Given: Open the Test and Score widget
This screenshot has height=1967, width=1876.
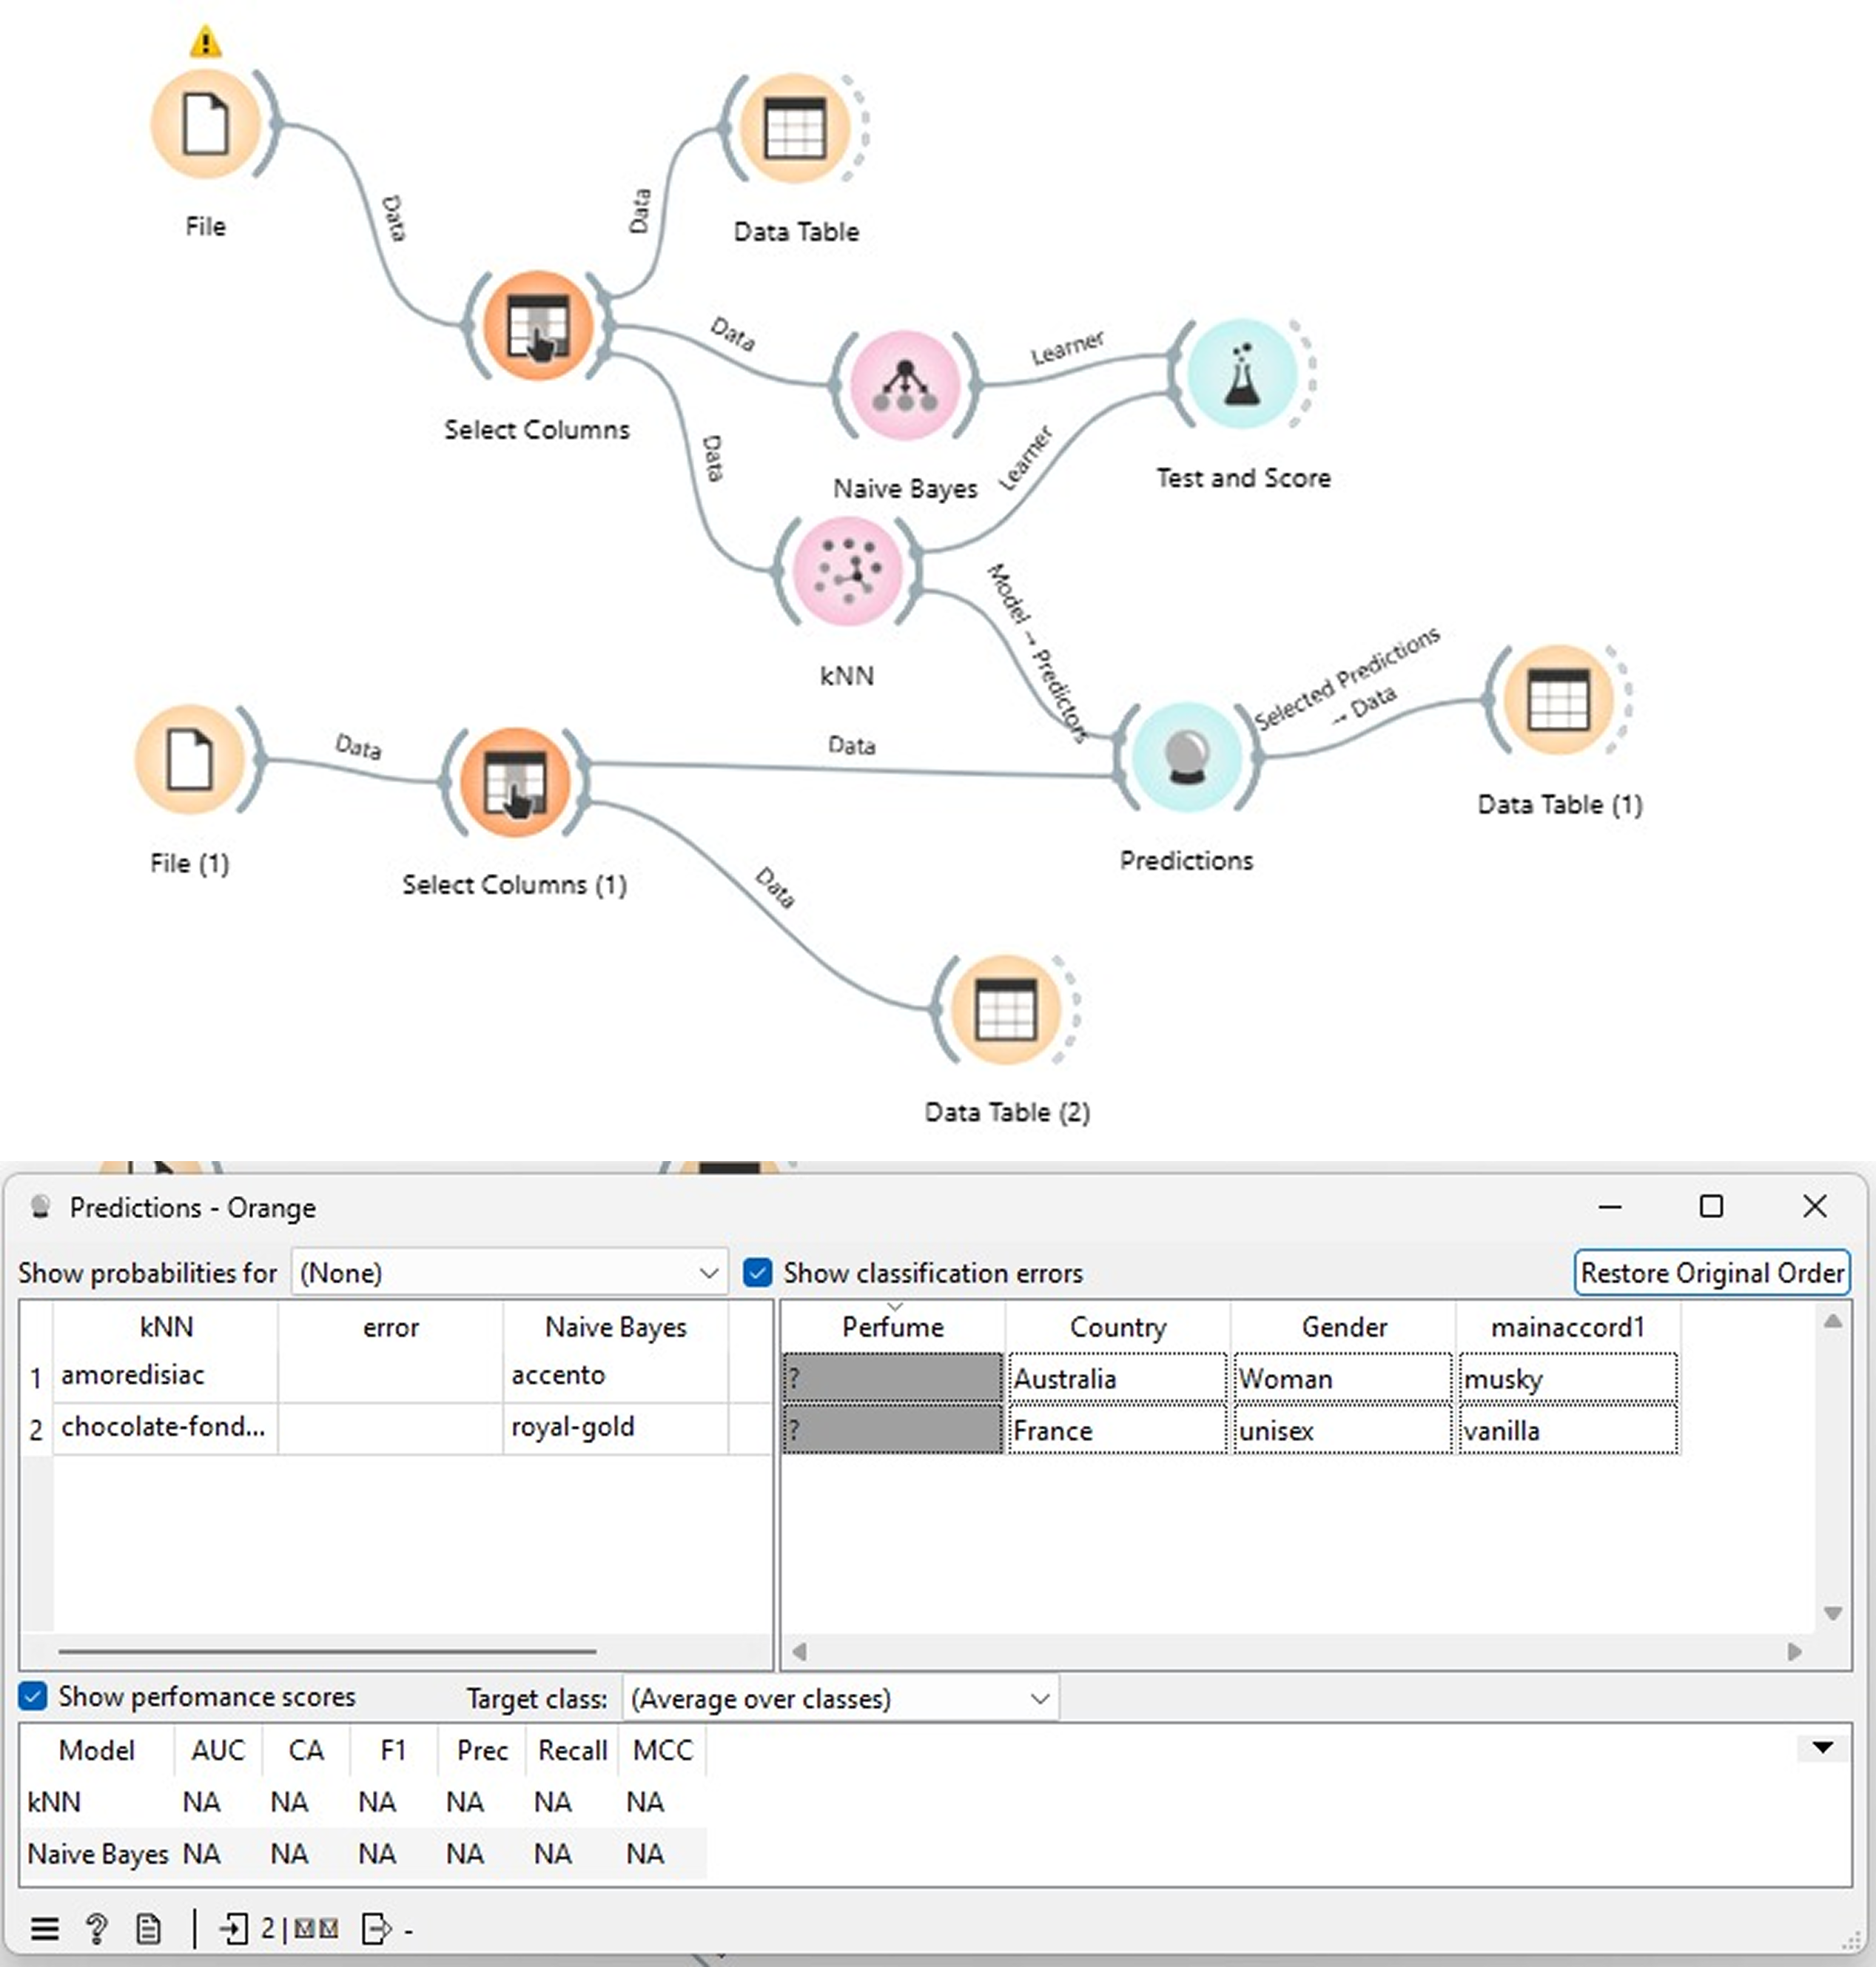Looking at the screenshot, I should tap(1242, 374).
